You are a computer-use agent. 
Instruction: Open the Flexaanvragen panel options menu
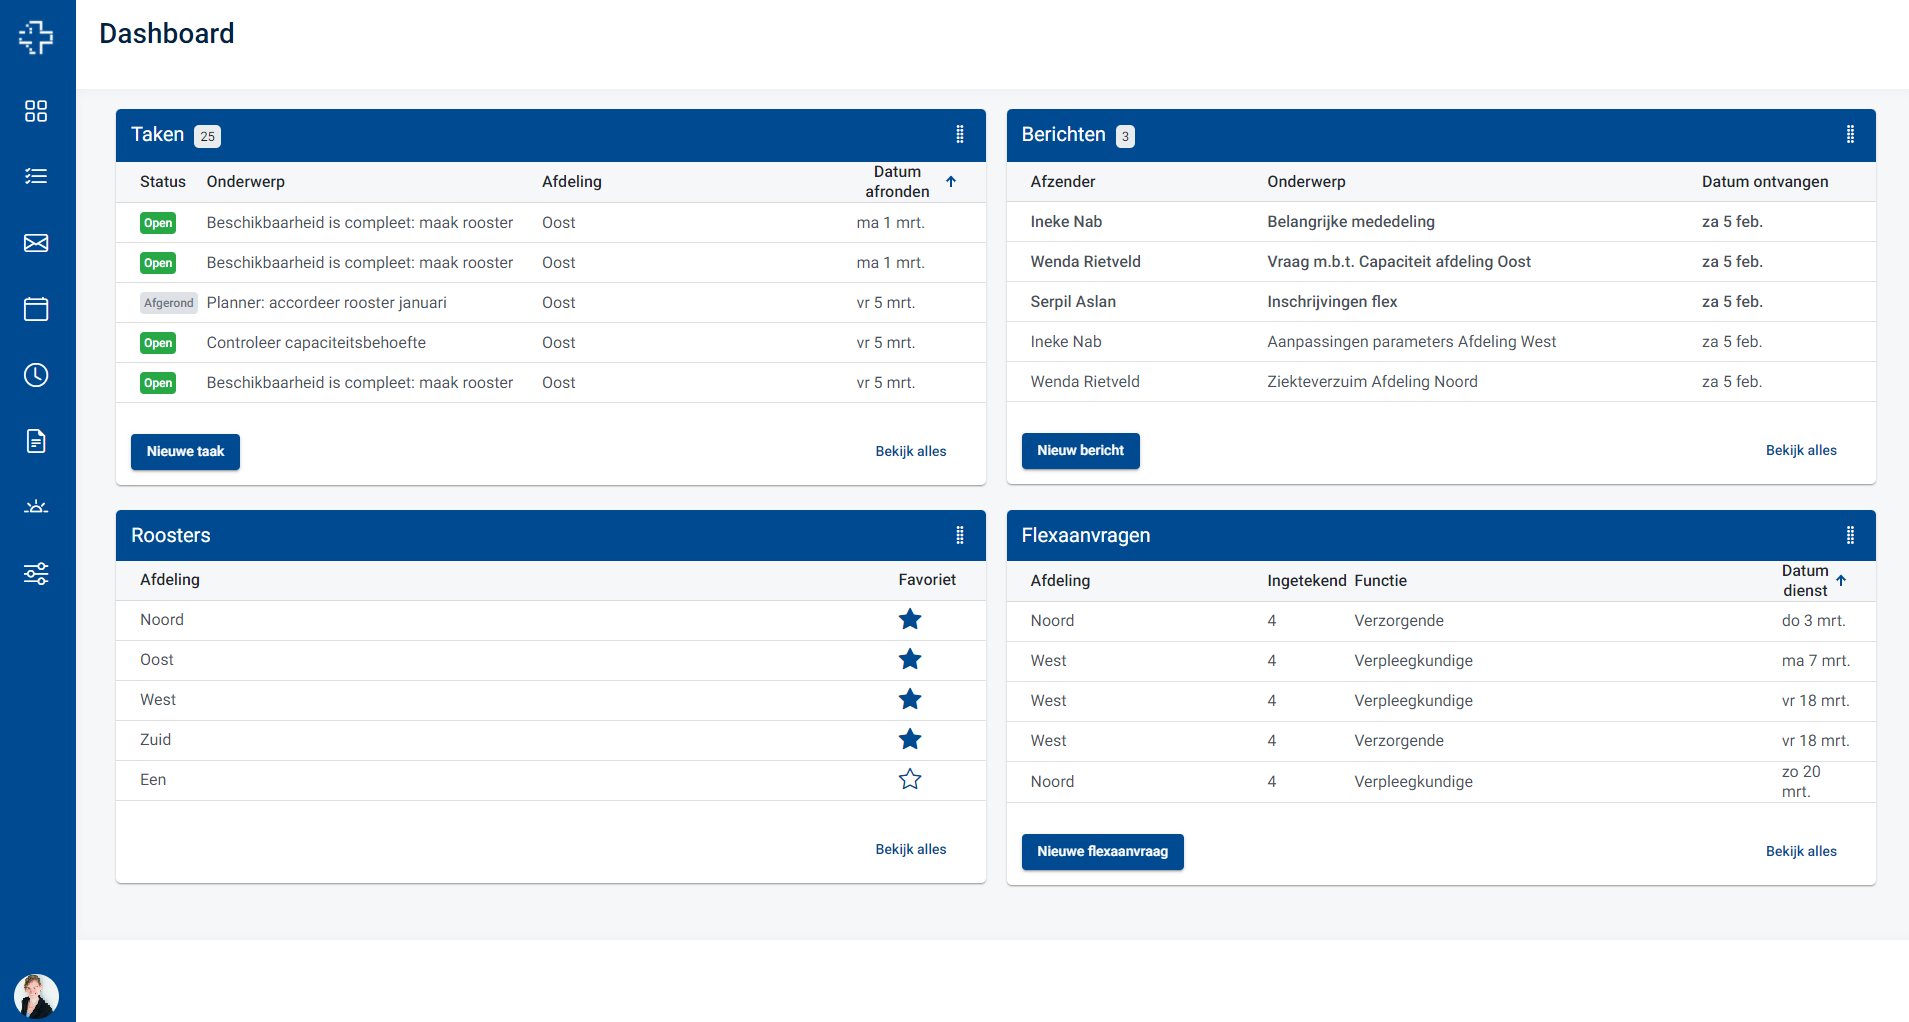click(1850, 535)
